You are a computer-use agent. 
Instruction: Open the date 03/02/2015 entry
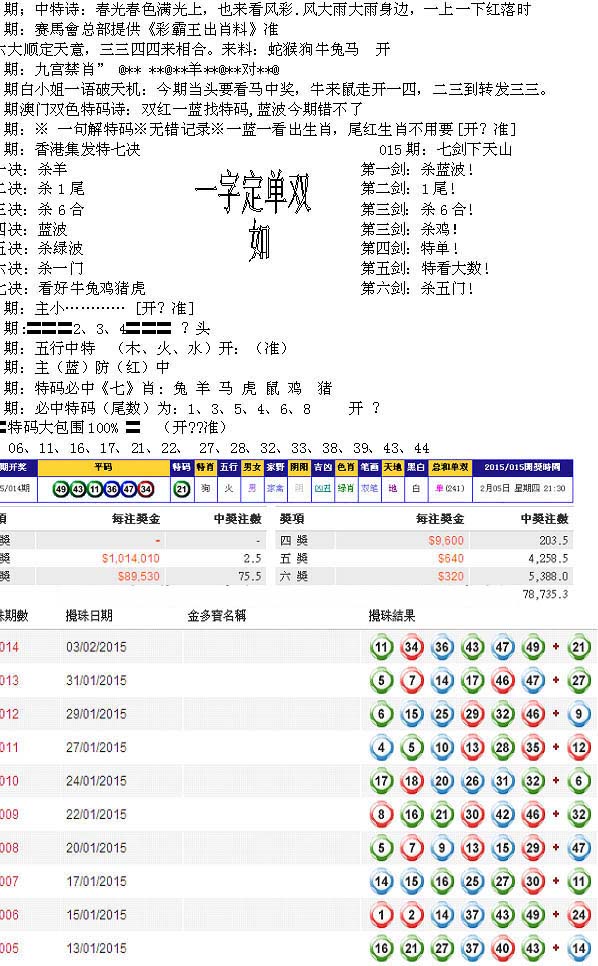tap(96, 647)
